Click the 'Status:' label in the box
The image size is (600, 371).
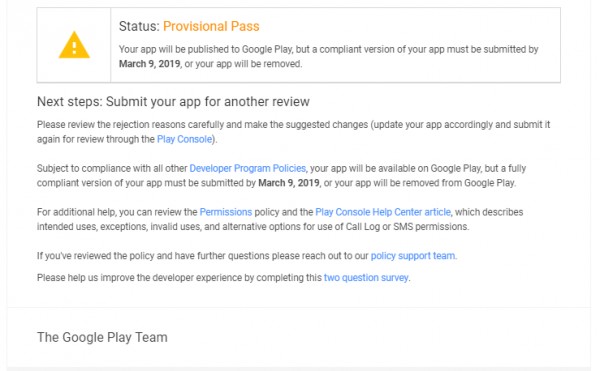[x=139, y=26]
